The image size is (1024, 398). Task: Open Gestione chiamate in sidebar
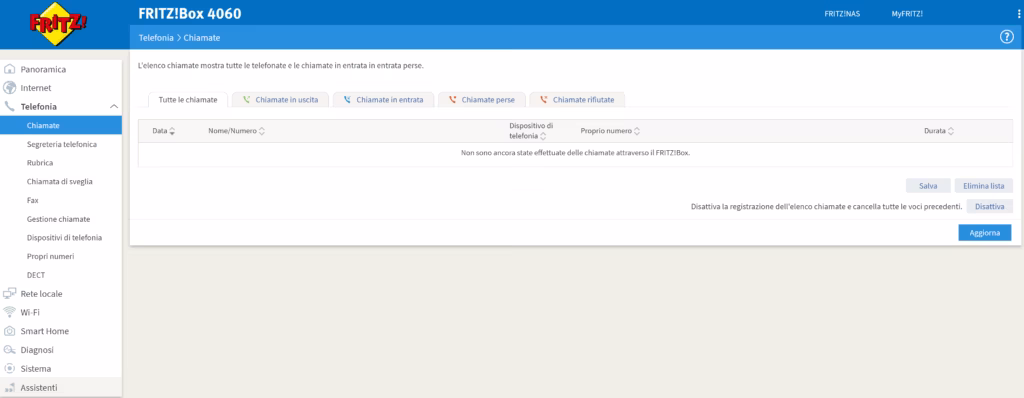coord(61,219)
